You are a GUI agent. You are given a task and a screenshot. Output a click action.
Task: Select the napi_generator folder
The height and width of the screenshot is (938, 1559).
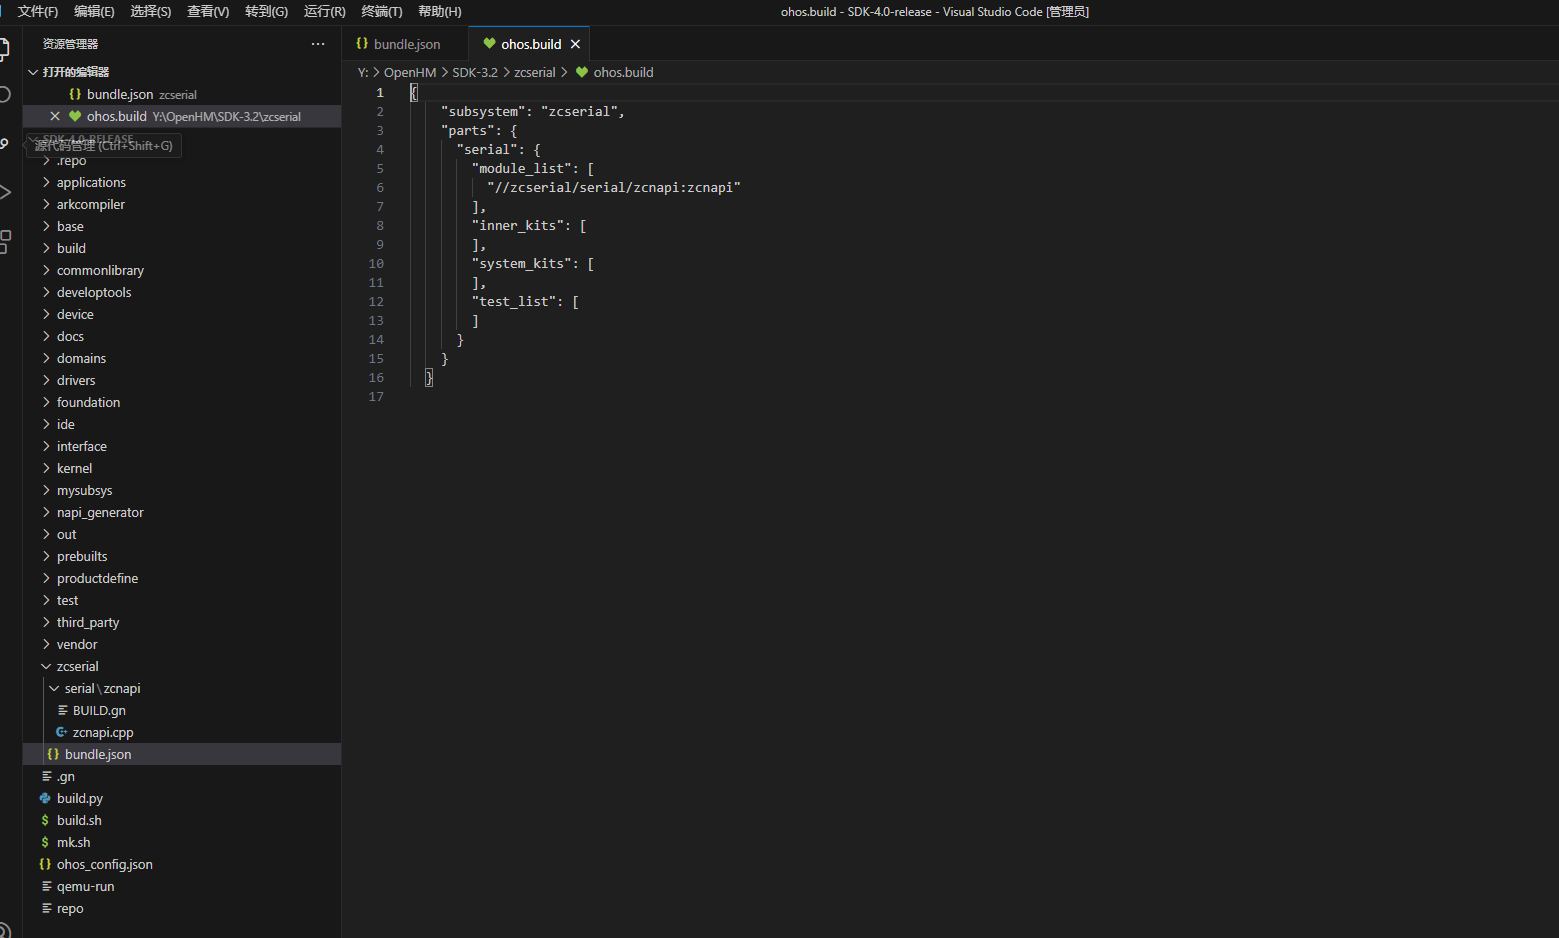click(100, 512)
